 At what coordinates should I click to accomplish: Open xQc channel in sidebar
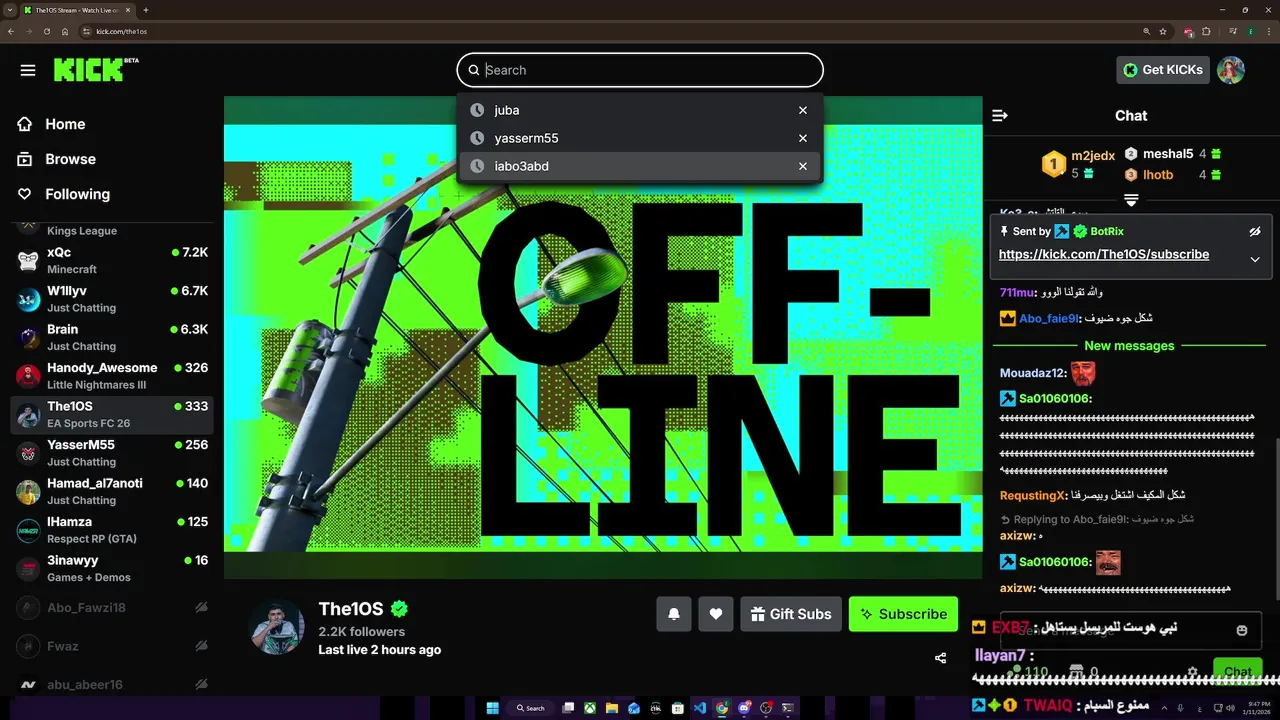(x=111, y=260)
